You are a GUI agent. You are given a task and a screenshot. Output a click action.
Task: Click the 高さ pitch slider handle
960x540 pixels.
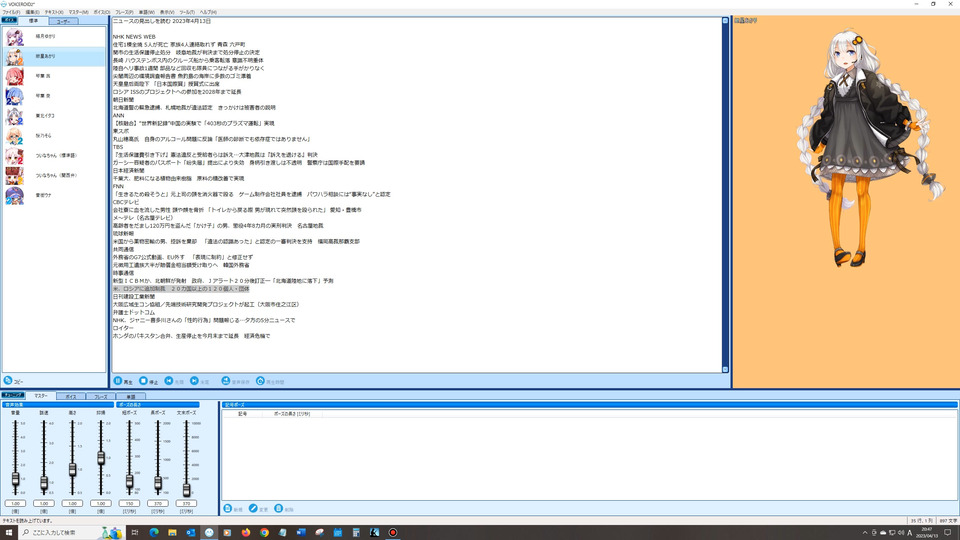click(72, 470)
